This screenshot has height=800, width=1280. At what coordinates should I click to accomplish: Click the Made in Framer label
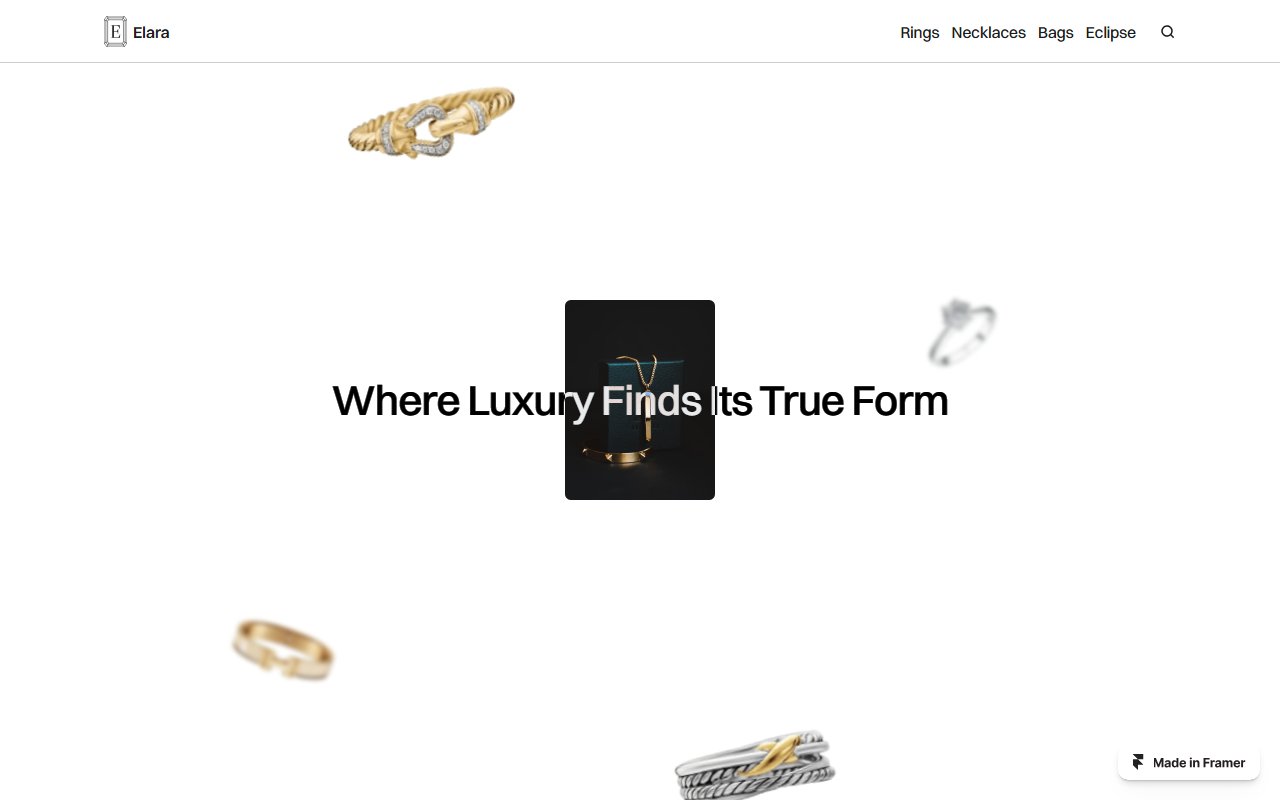pyautogui.click(x=1199, y=763)
